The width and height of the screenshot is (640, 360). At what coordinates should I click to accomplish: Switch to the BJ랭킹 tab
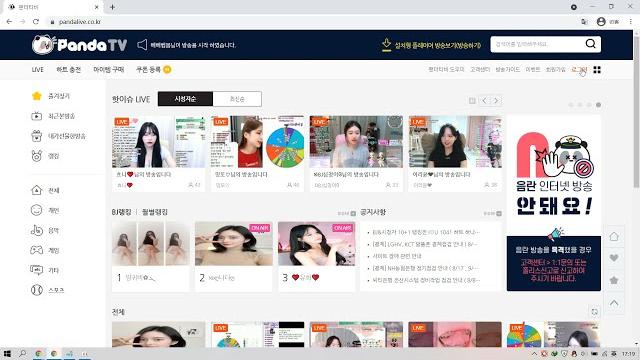(x=122, y=212)
